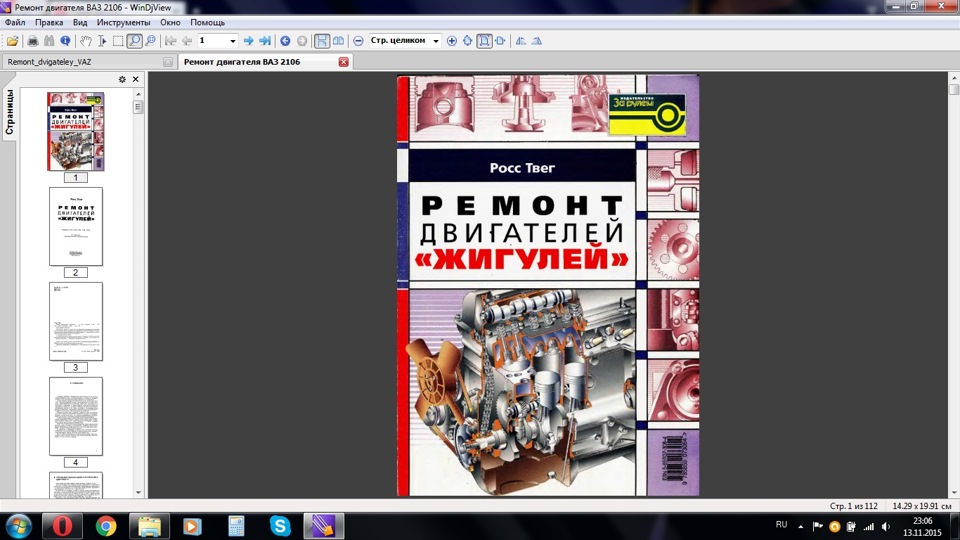
Task: Click the zoom in plus button
Action: pyautogui.click(x=452, y=41)
